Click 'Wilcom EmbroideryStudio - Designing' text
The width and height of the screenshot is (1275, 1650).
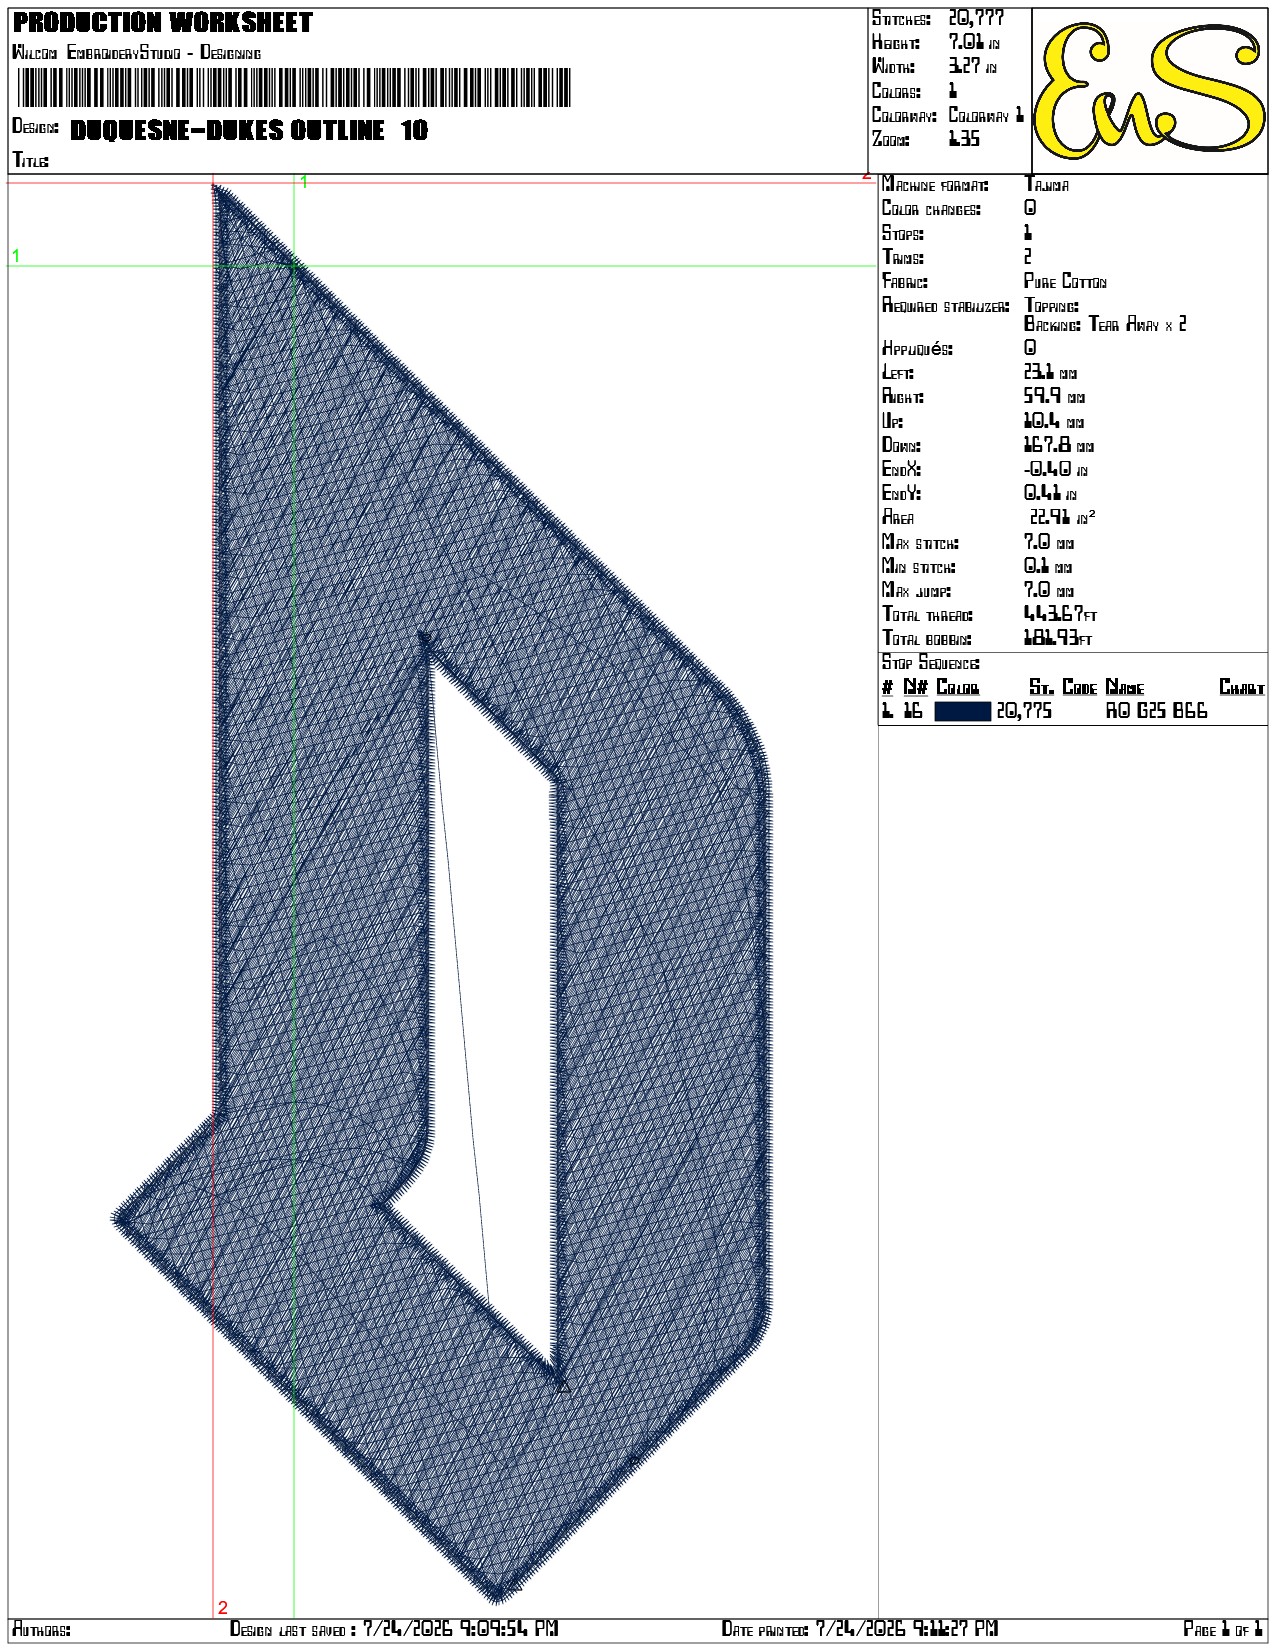pyautogui.click(x=136, y=52)
